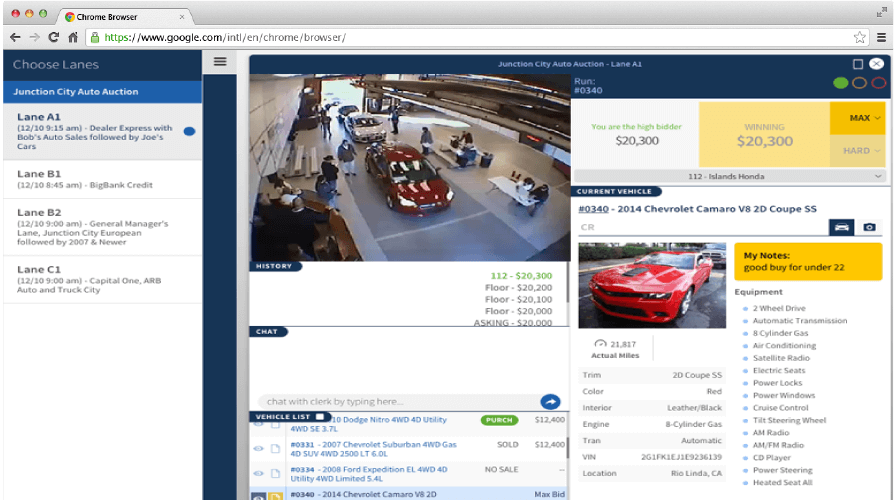Click the blue dot indicator for Lane A1
894x500 pixels.
[189, 131]
